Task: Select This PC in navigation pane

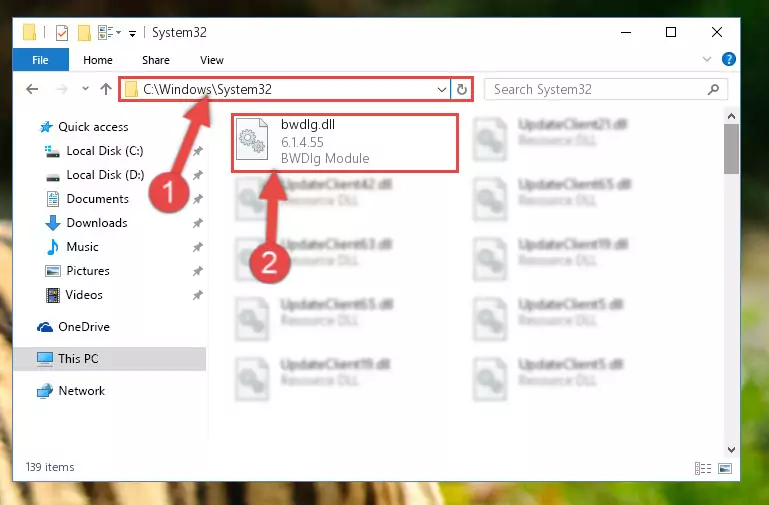Action: click(x=109, y=359)
